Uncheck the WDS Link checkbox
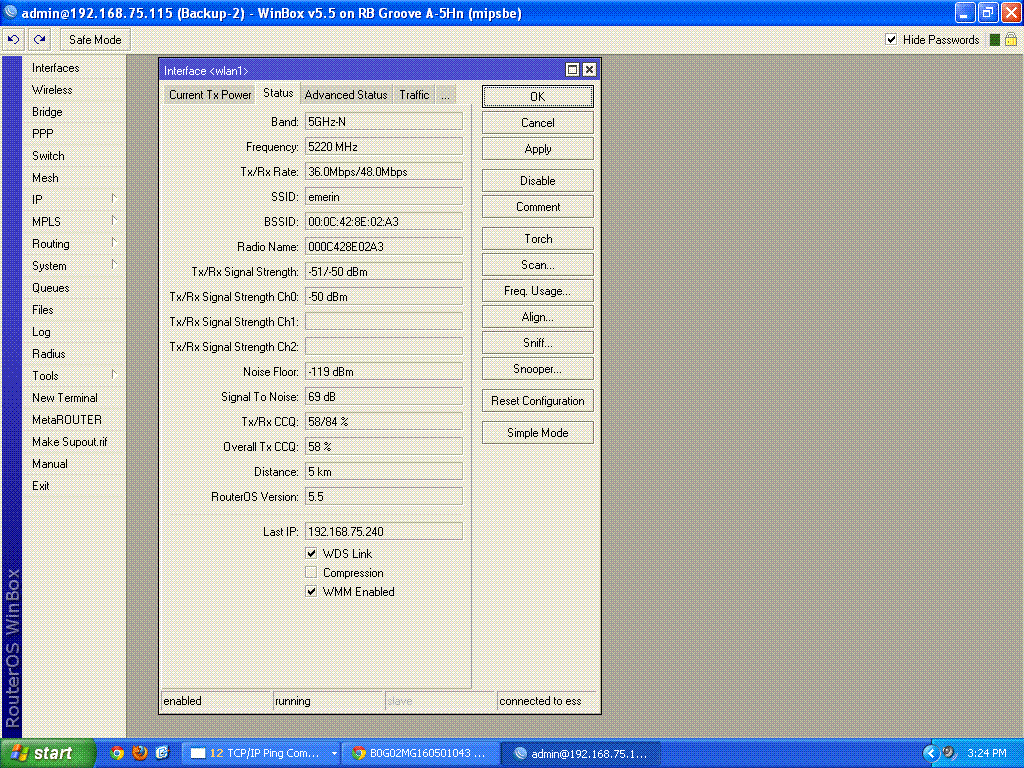The height and width of the screenshot is (768, 1024). [312, 553]
